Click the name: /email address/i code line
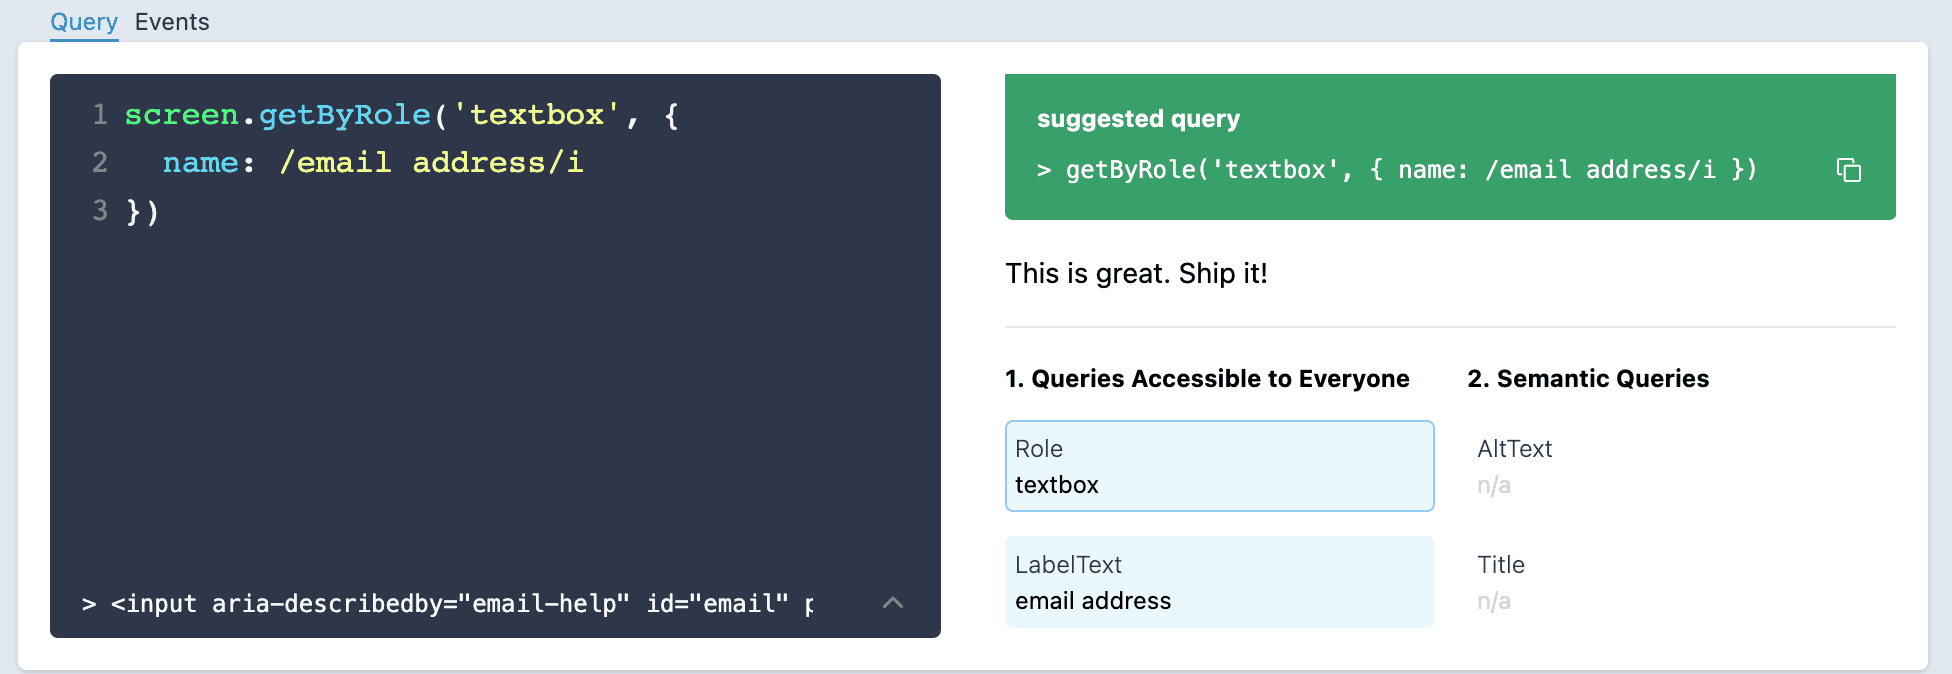Screen dimensions: 1952x674 [x=372, y=163]
